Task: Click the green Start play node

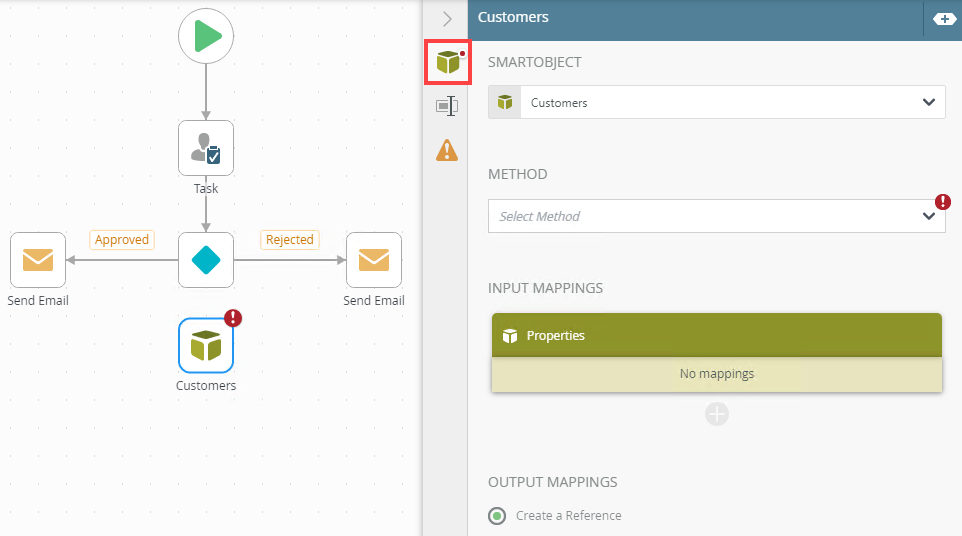Action: tap(206, 37)
